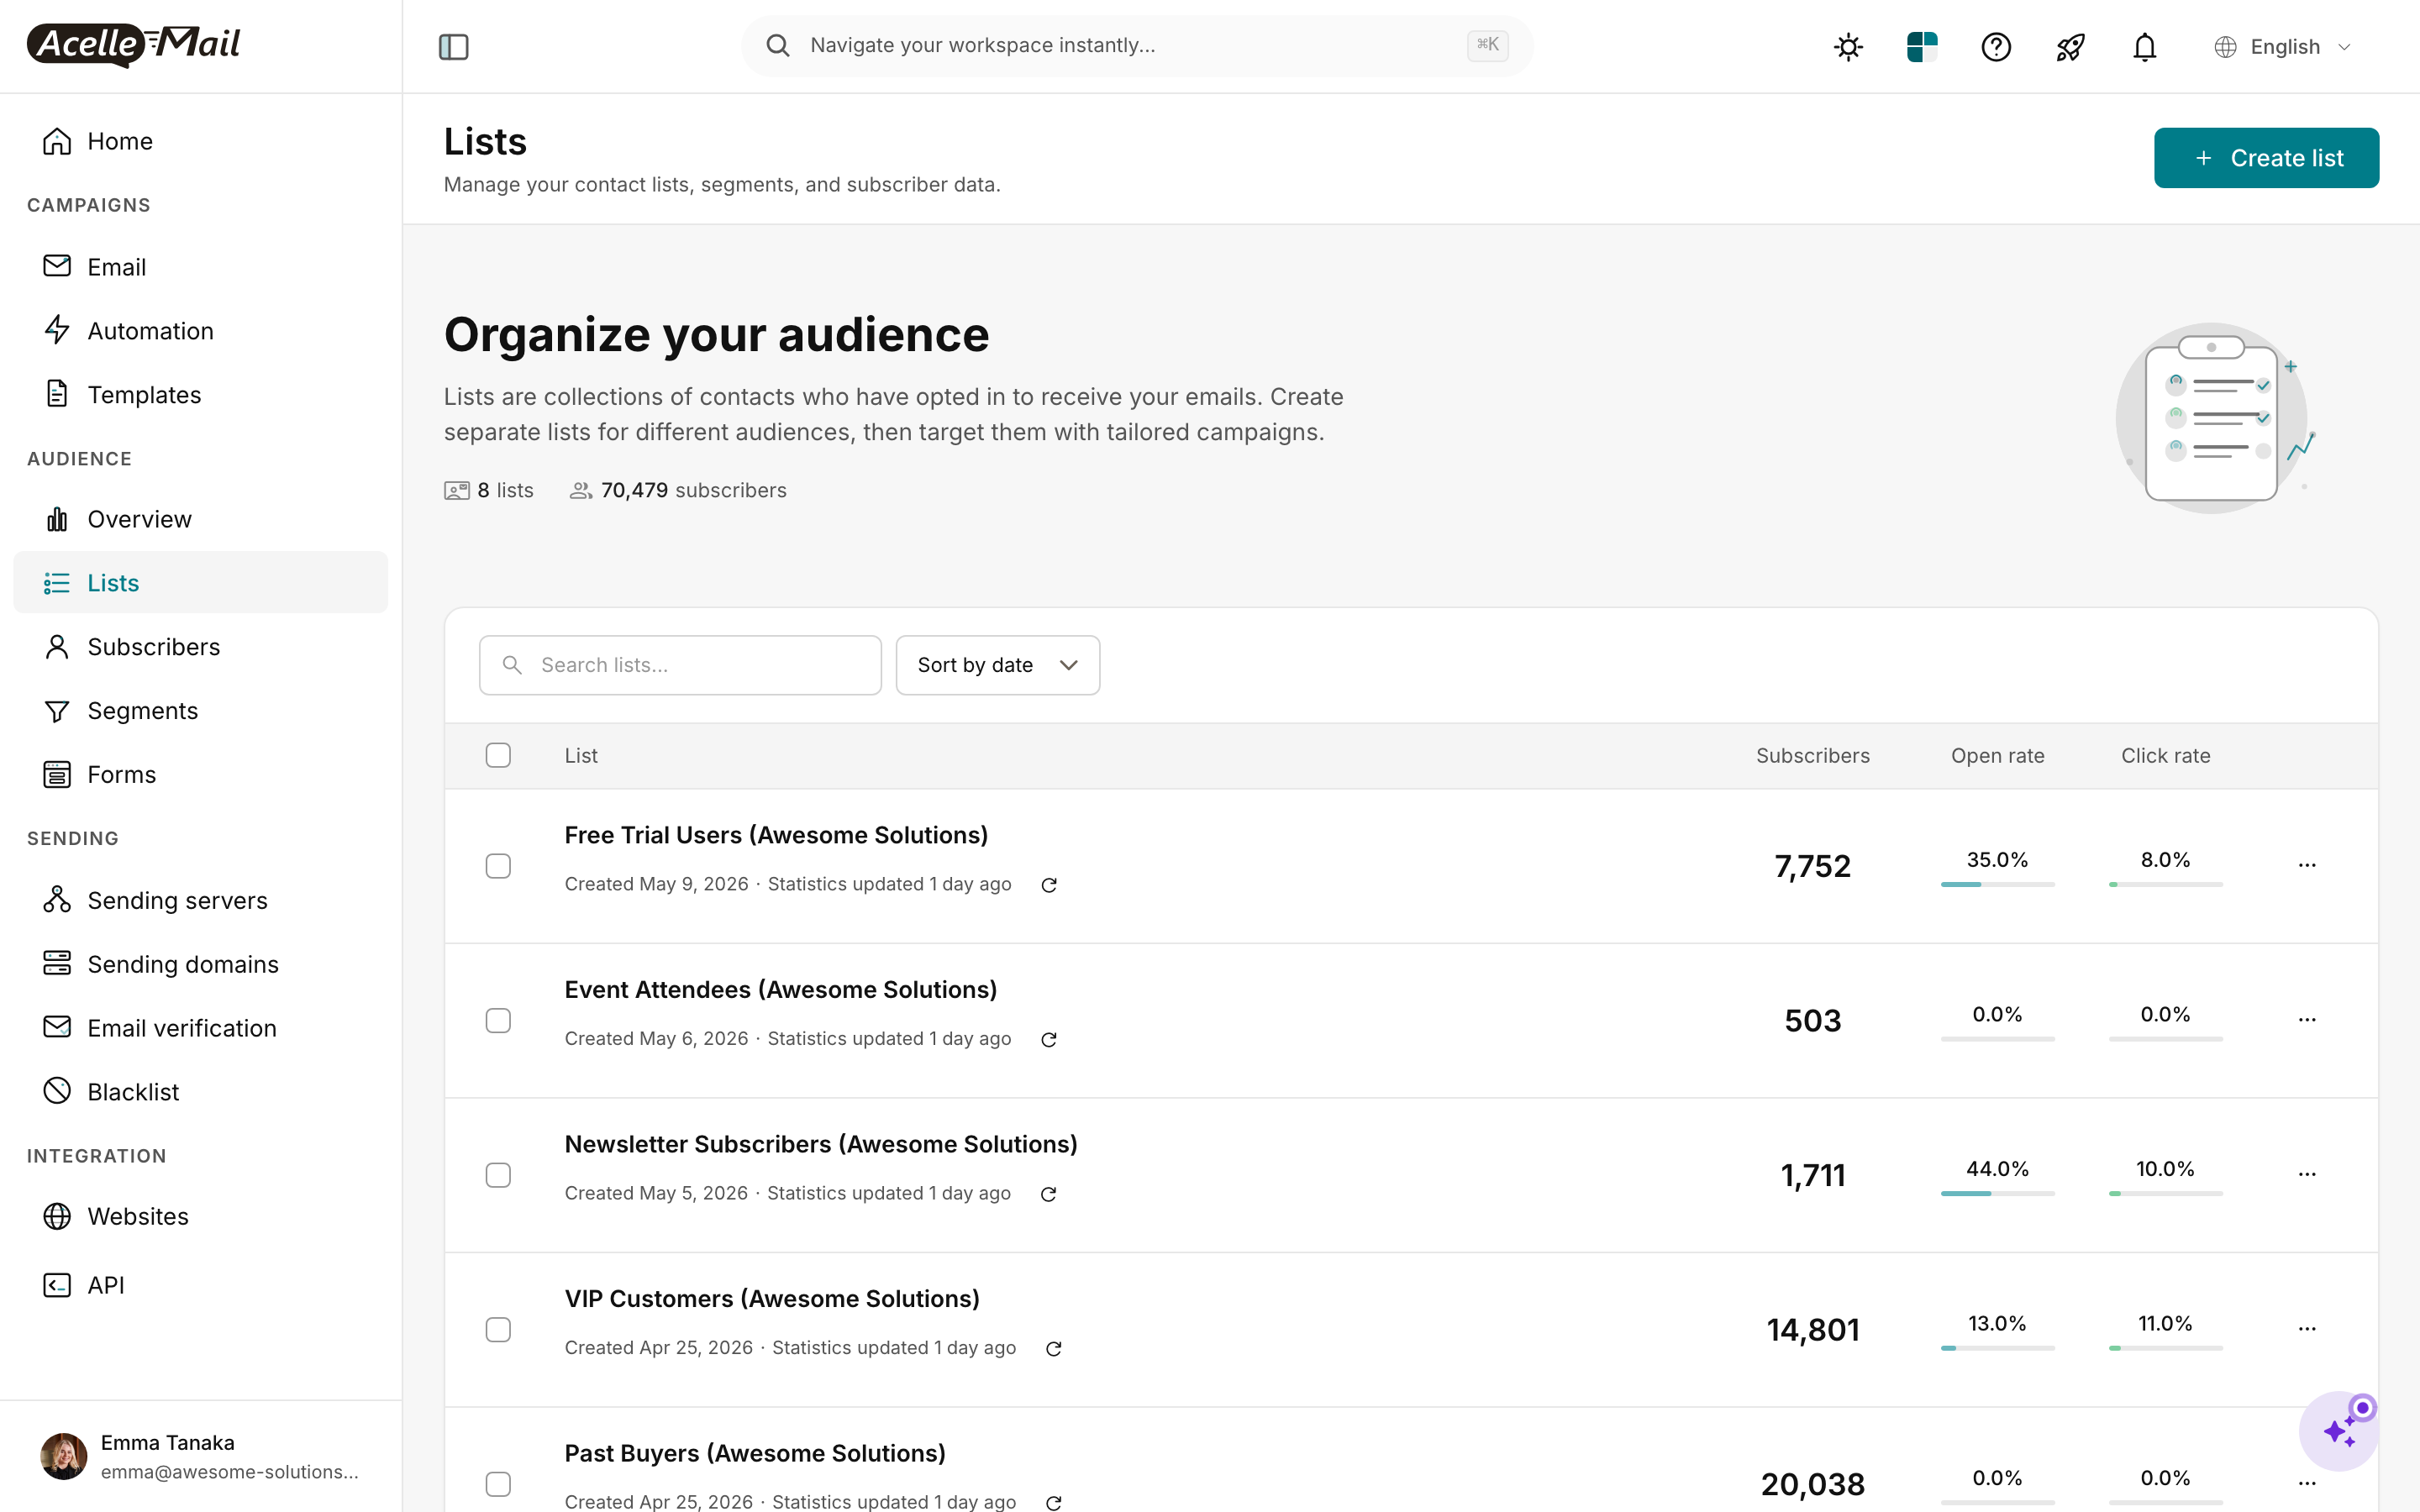Open Subscribers in sidebar
2420x1512 pixels.
point(200,647)
